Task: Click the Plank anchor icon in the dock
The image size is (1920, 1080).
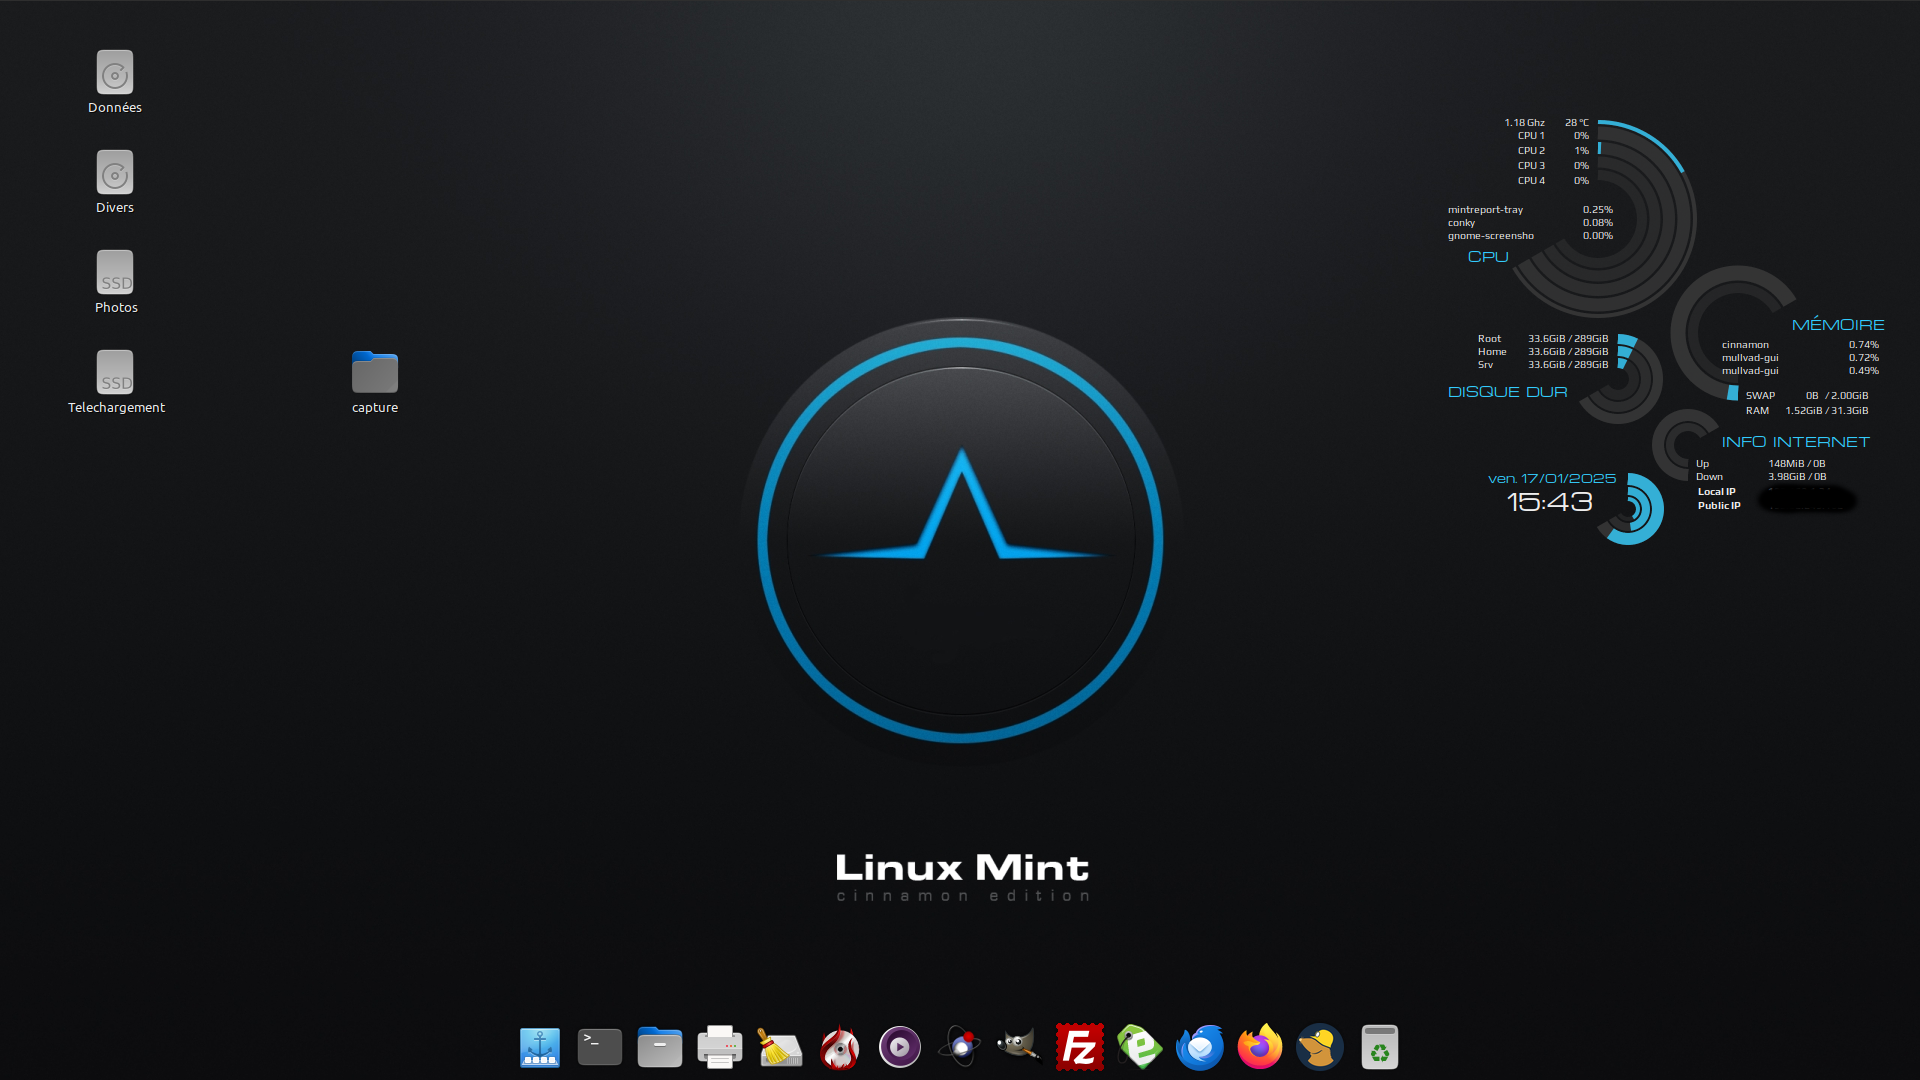Action: coord(540,1047)
